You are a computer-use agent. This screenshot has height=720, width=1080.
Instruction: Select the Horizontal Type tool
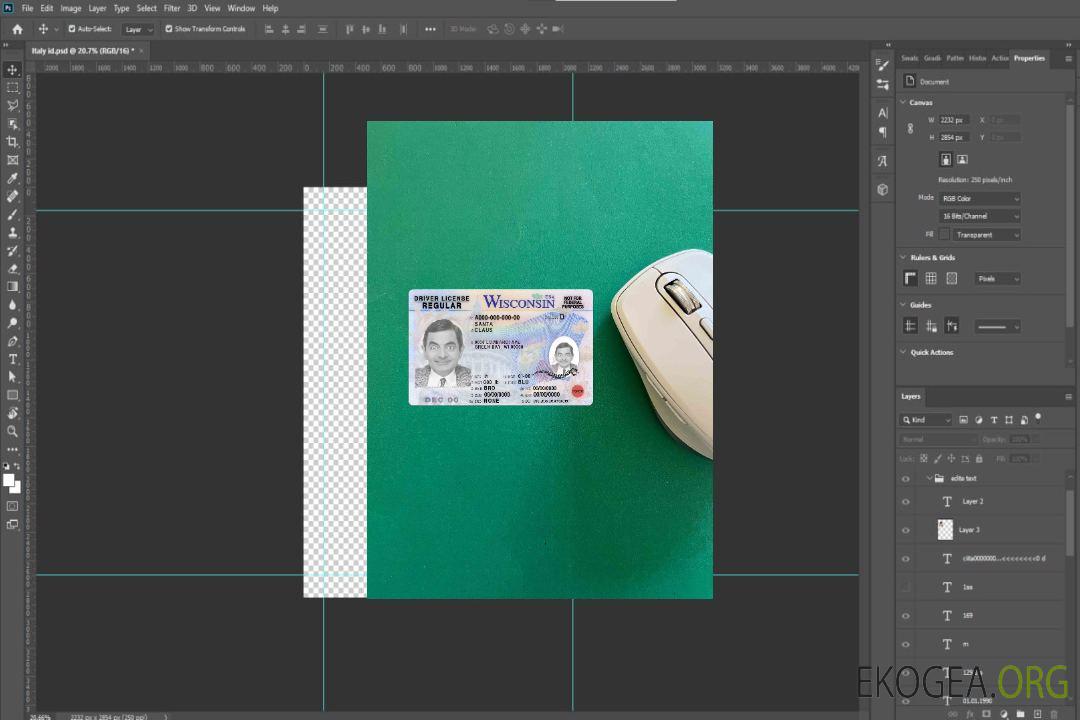[13, 359]
